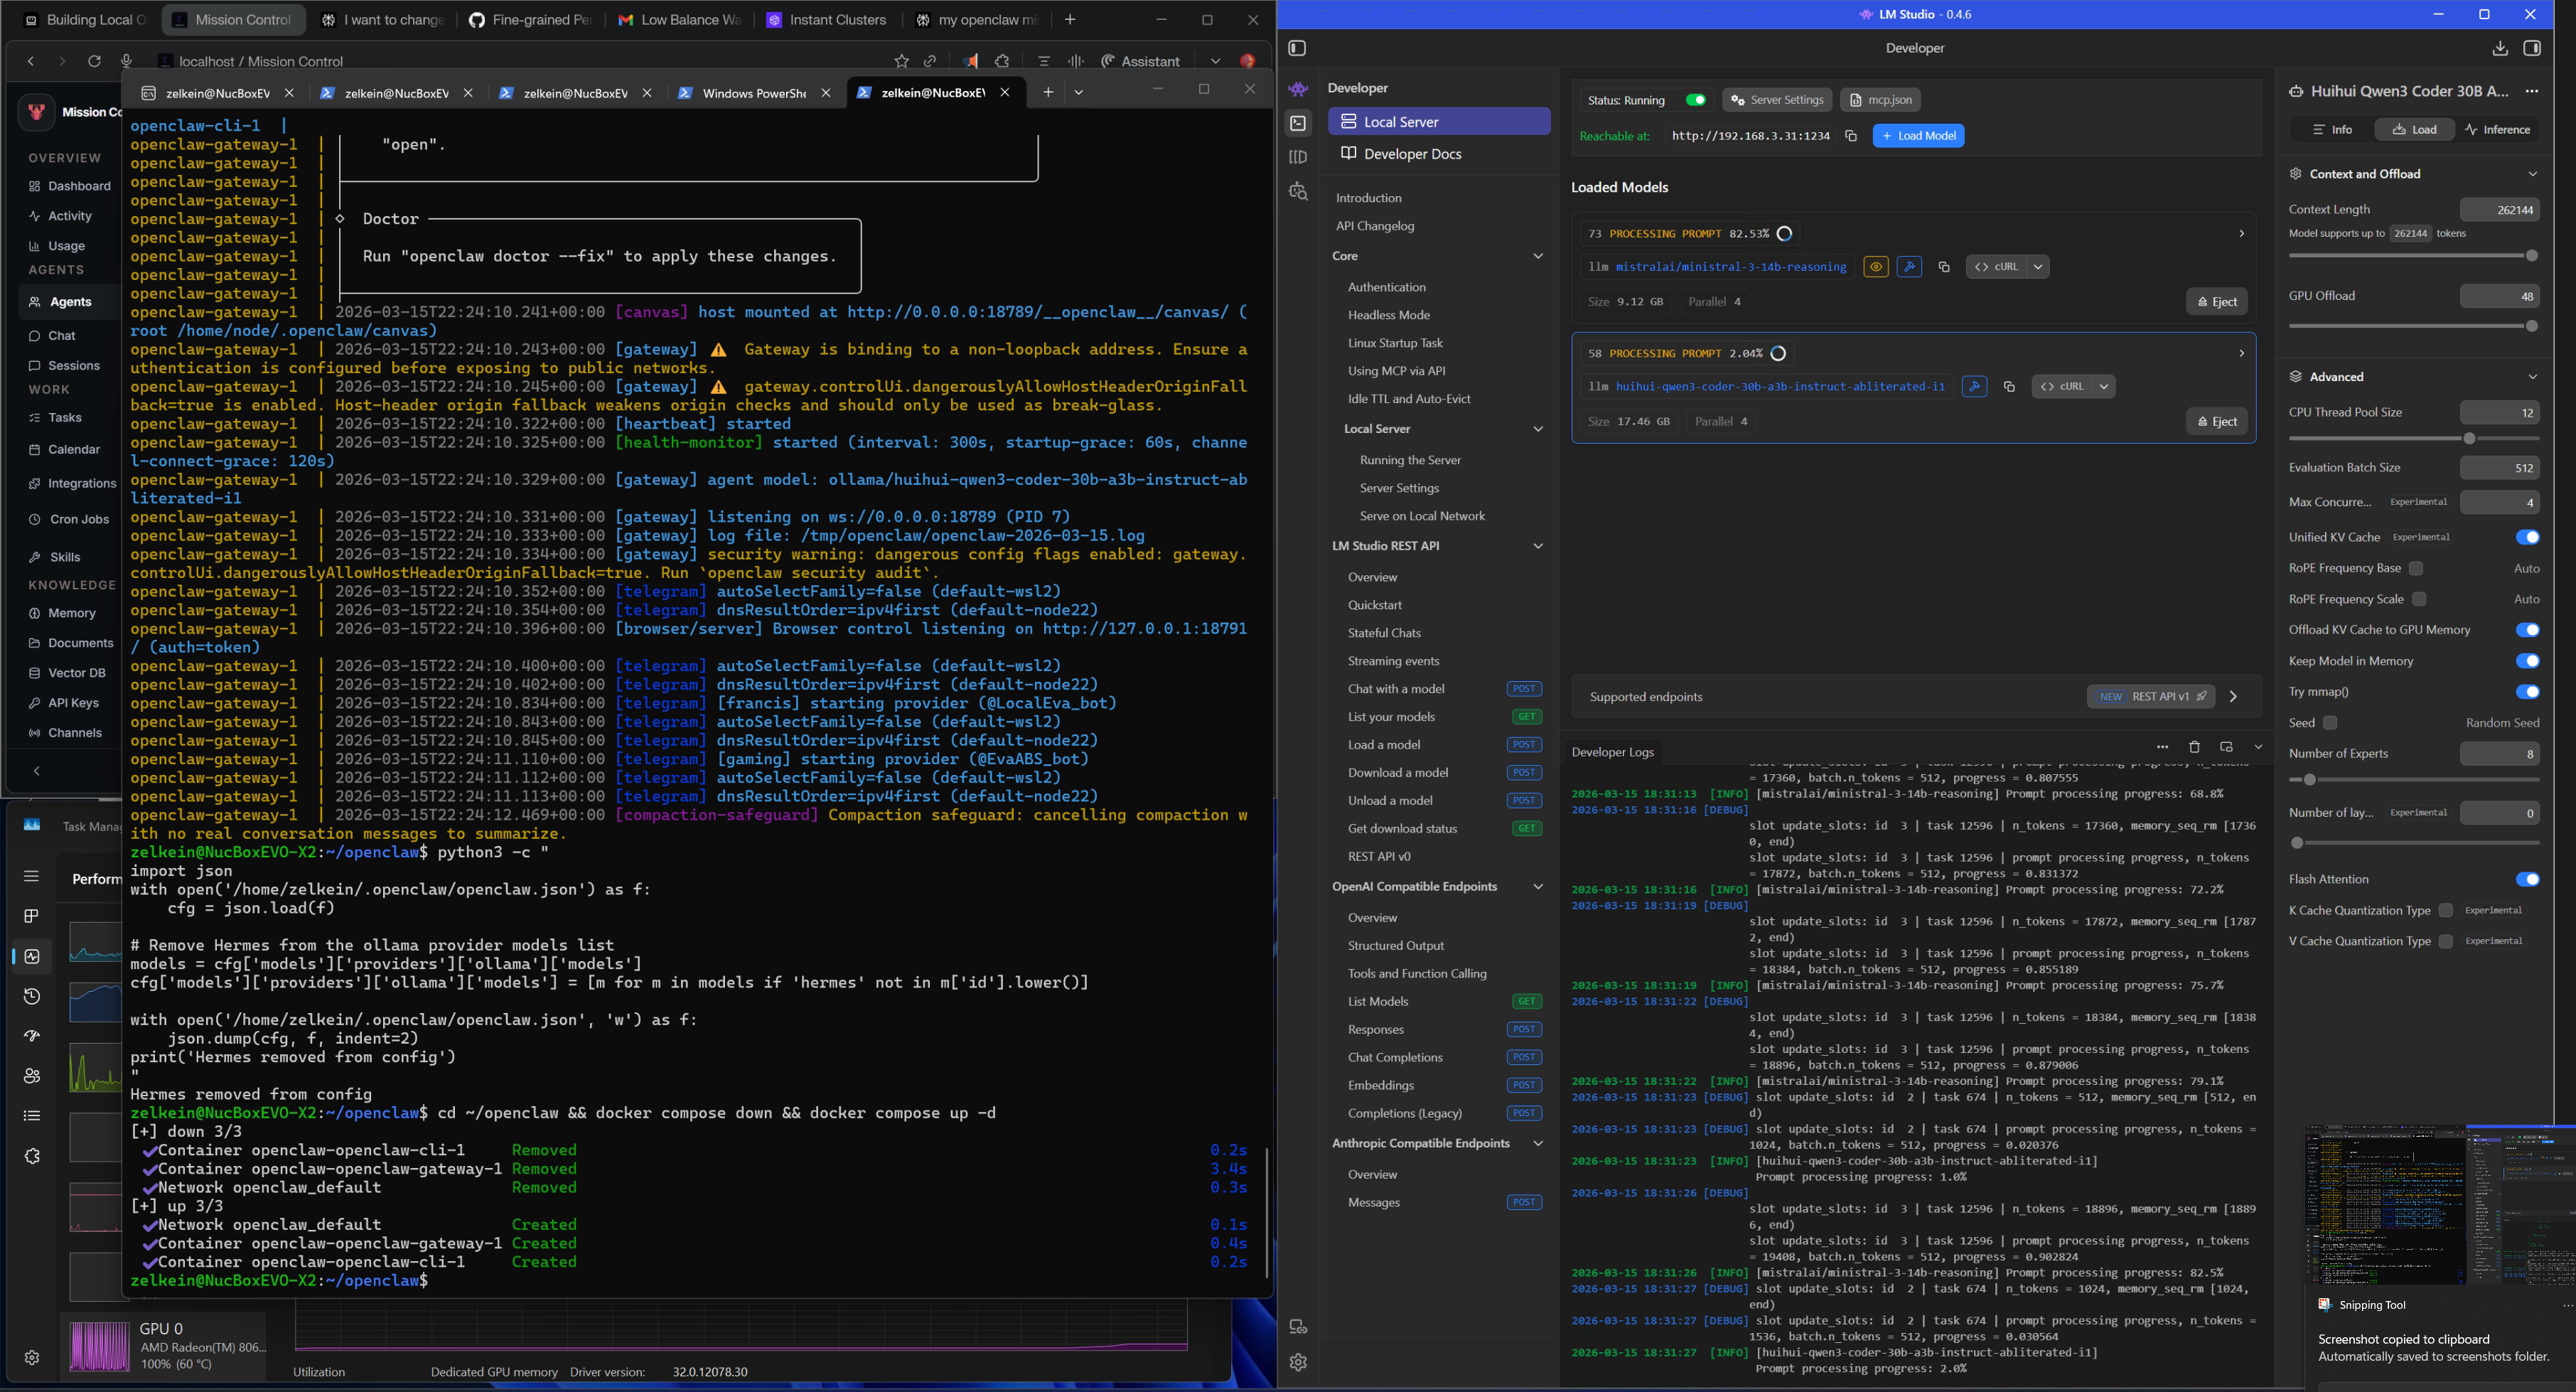Clear the Developer Logs with trash icon
This screenshot has height=1392, width=2576.
(x=2194, y=747)
